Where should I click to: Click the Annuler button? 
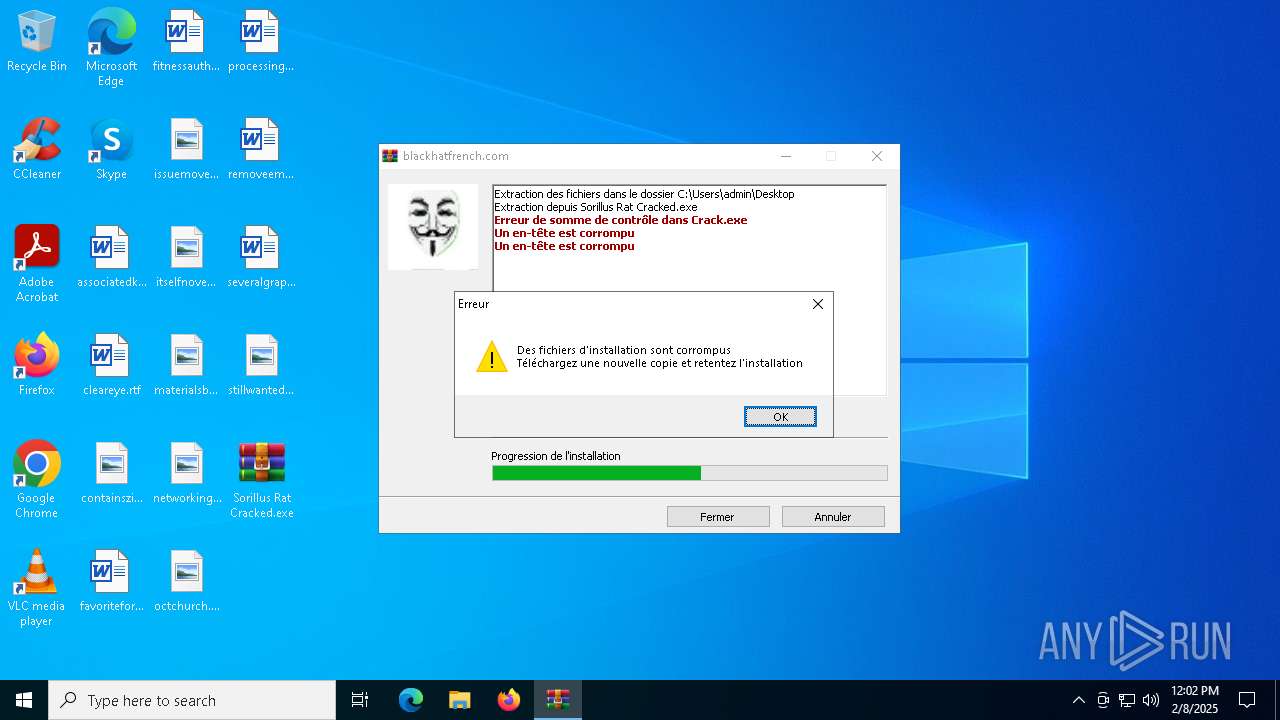833,517
